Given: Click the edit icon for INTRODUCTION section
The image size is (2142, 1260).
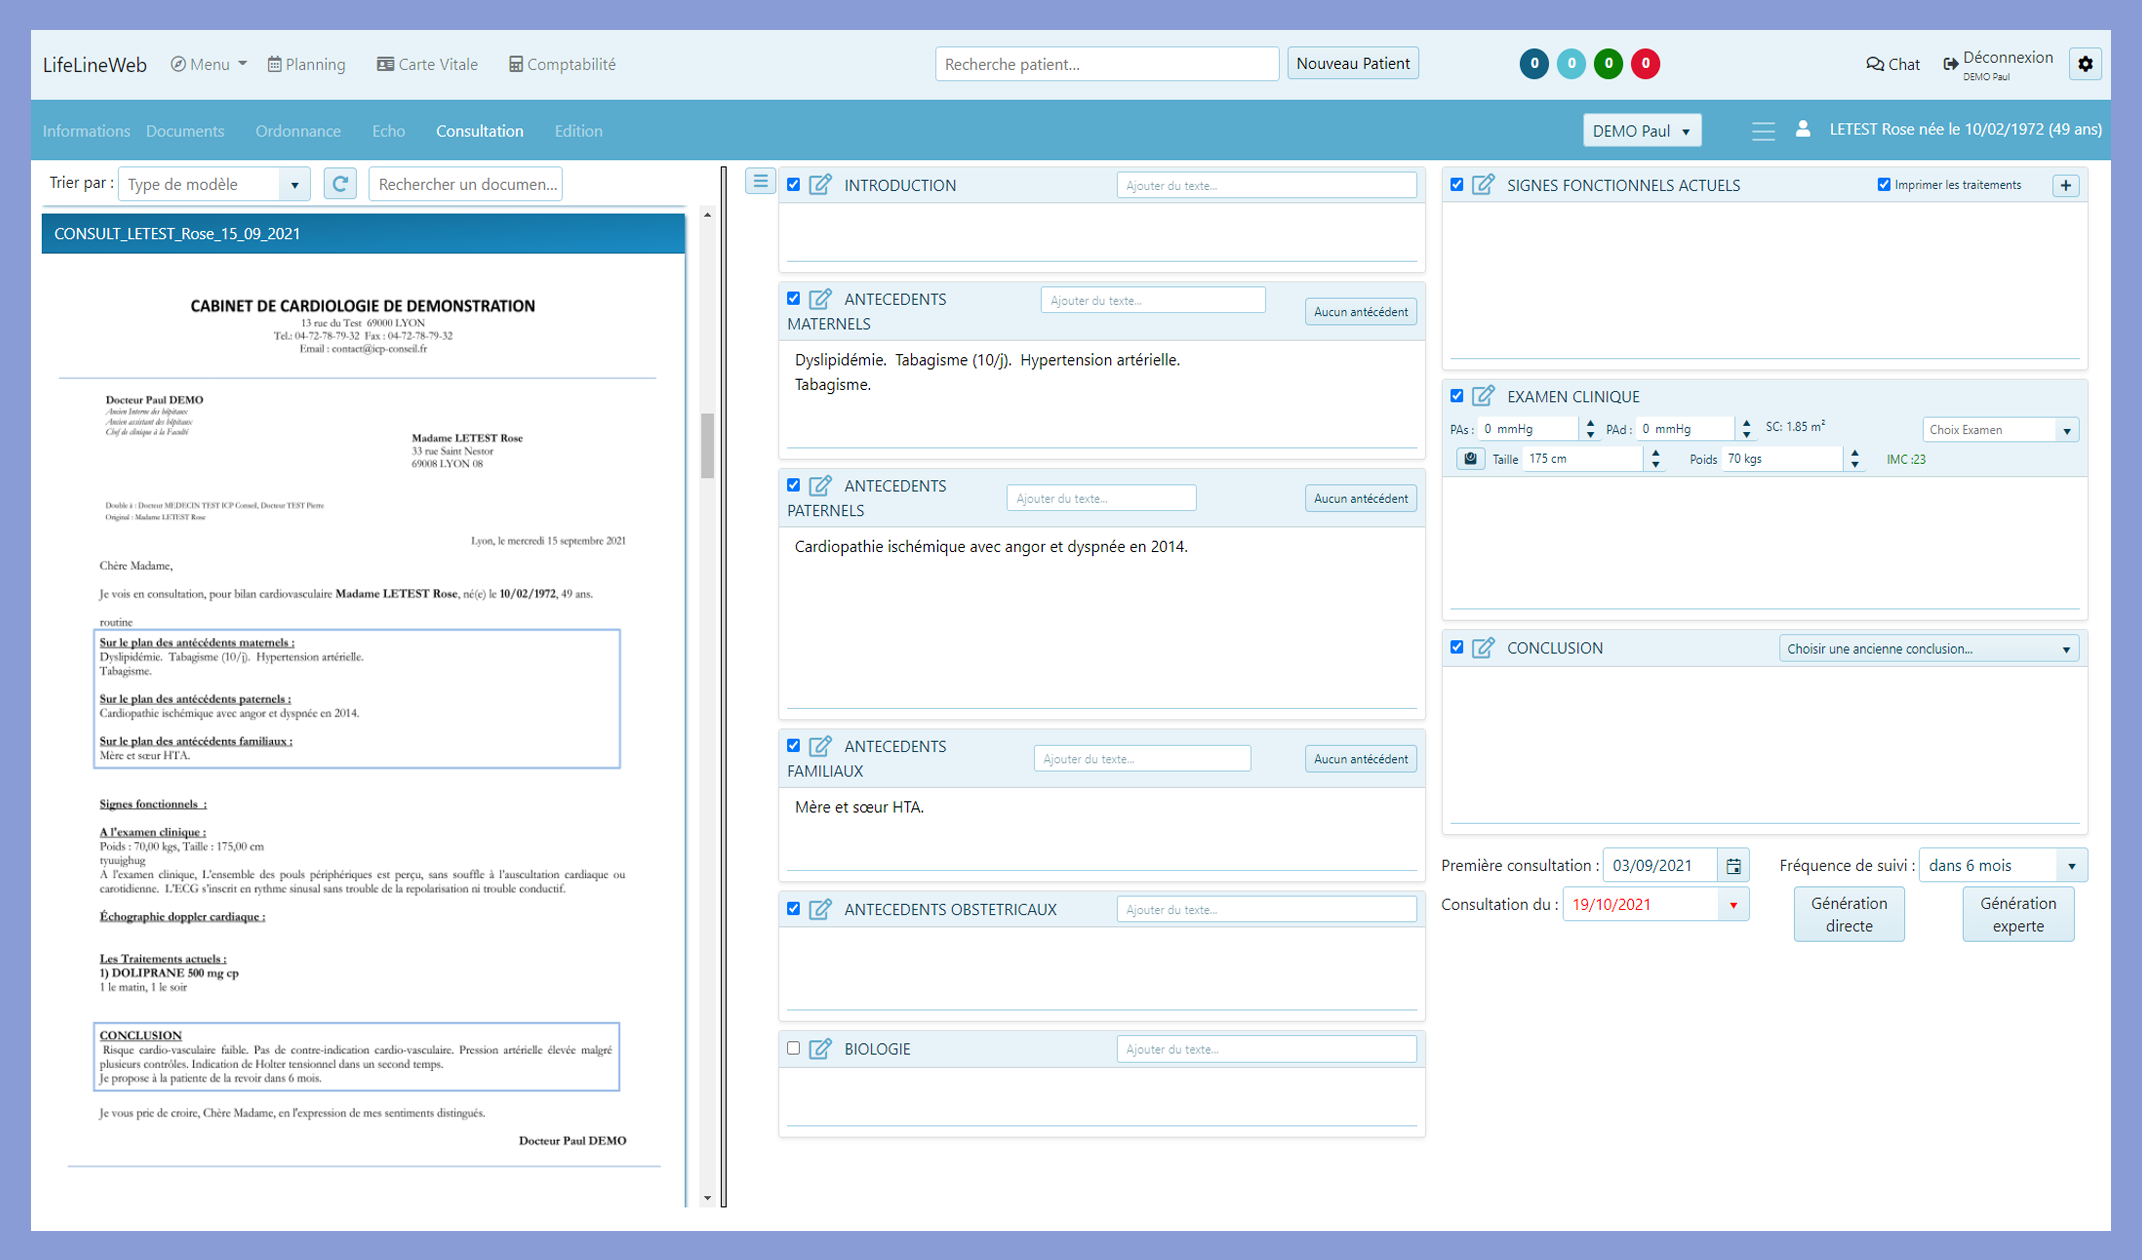Looking at the screenshot, I should [x=820, y=185].
